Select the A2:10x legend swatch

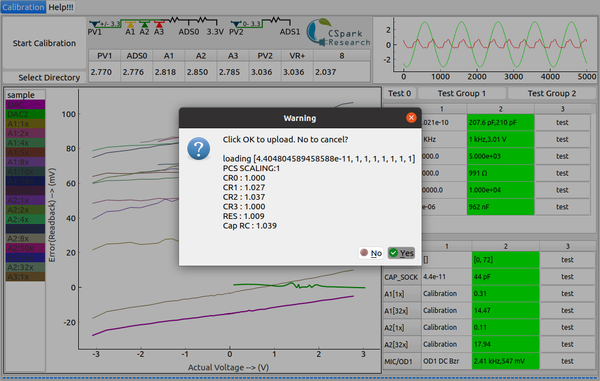tap(26, 248)
